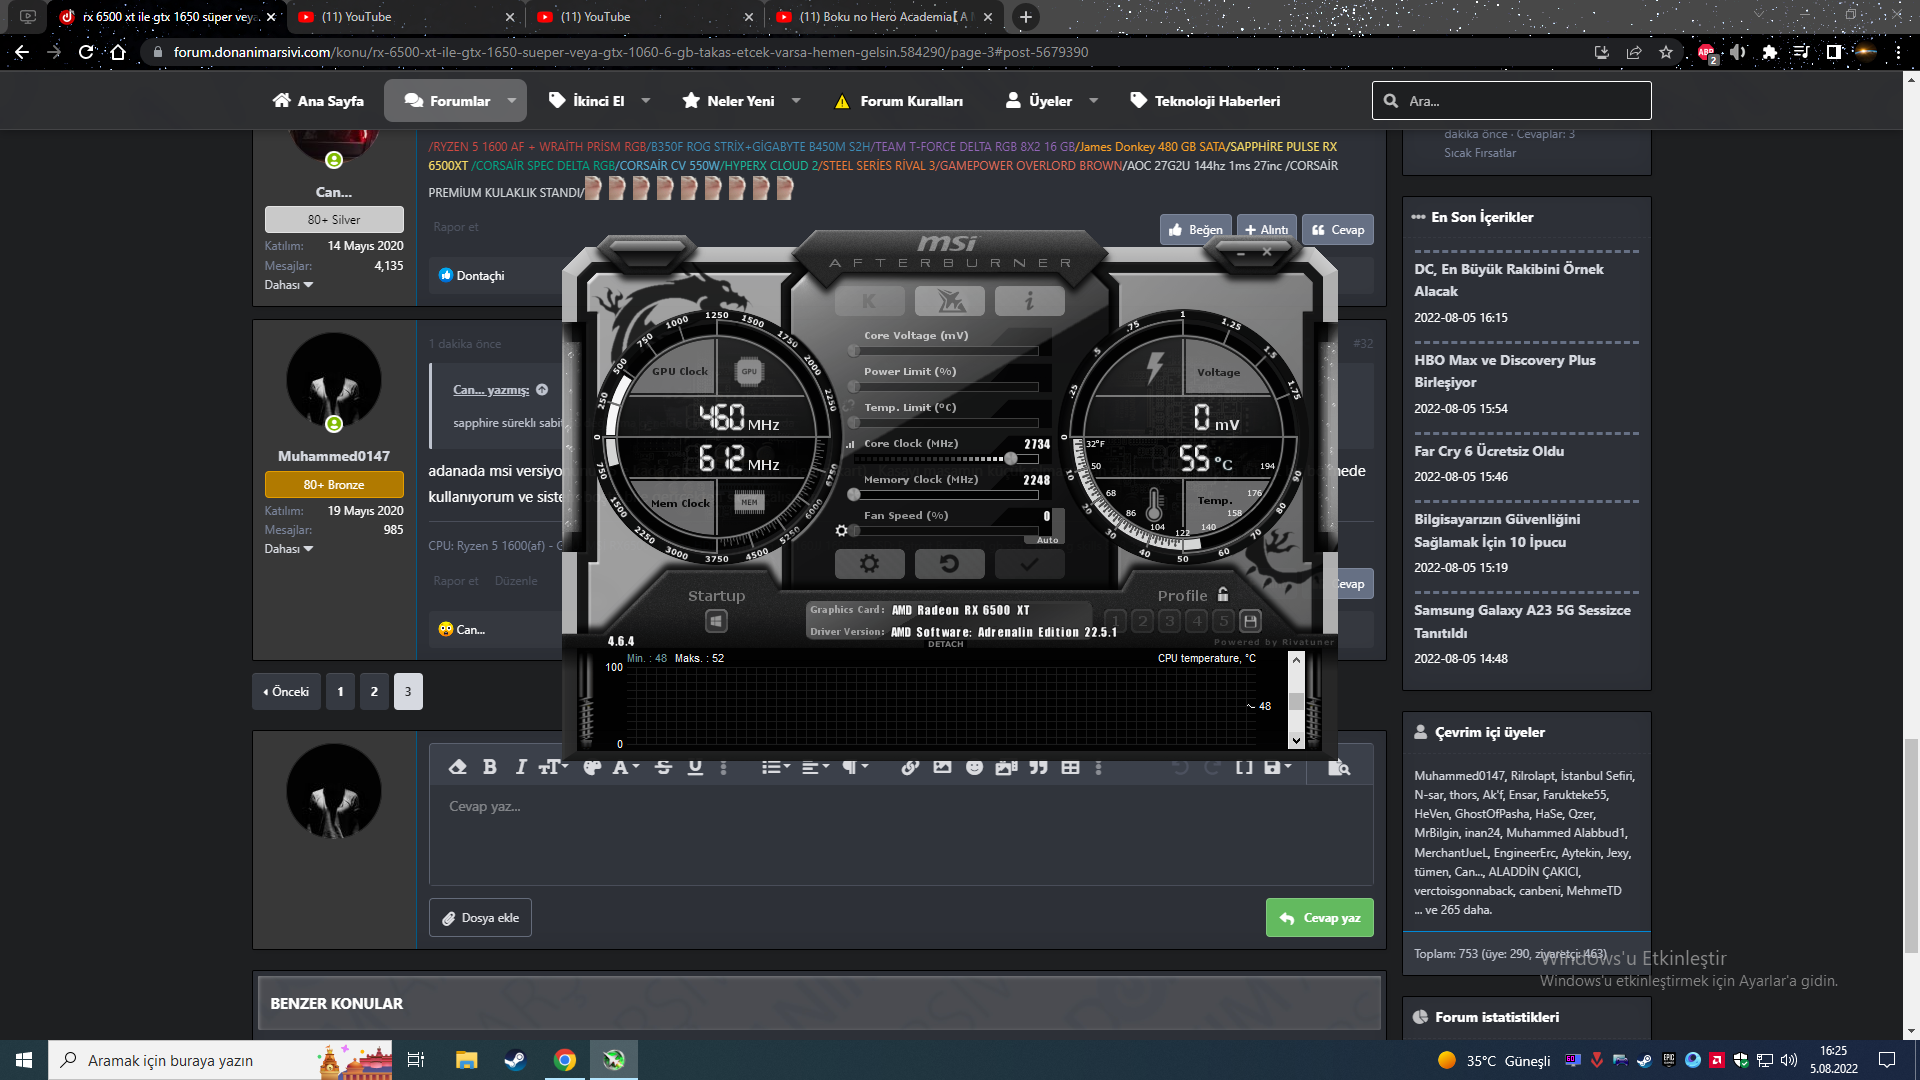Expand 'Dahası' under Muhammed0147 profile
The width and height of the screenshot is (1920, 1080).
[289, 549]
